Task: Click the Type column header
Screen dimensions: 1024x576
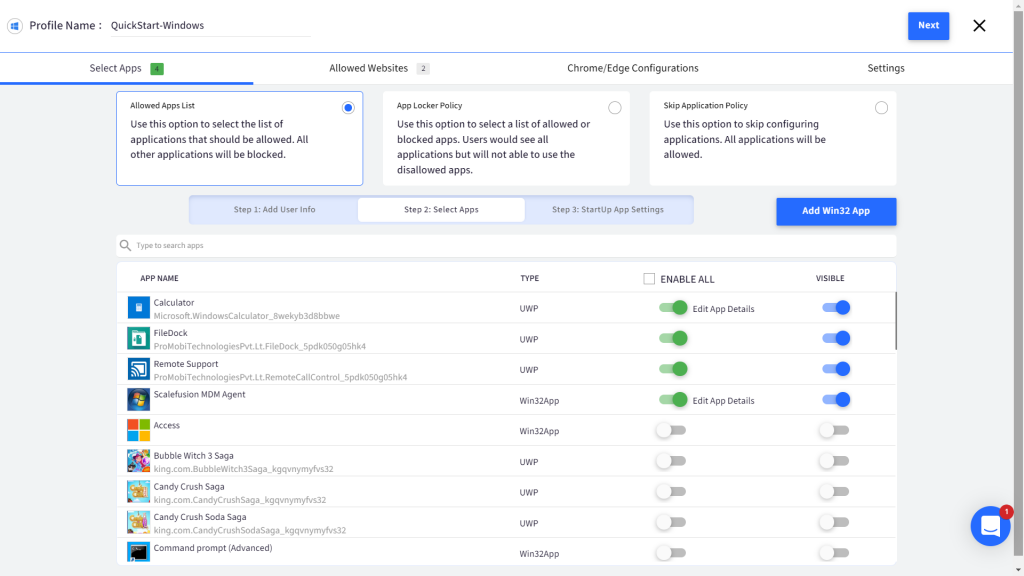Action: (x=530, y=278)
